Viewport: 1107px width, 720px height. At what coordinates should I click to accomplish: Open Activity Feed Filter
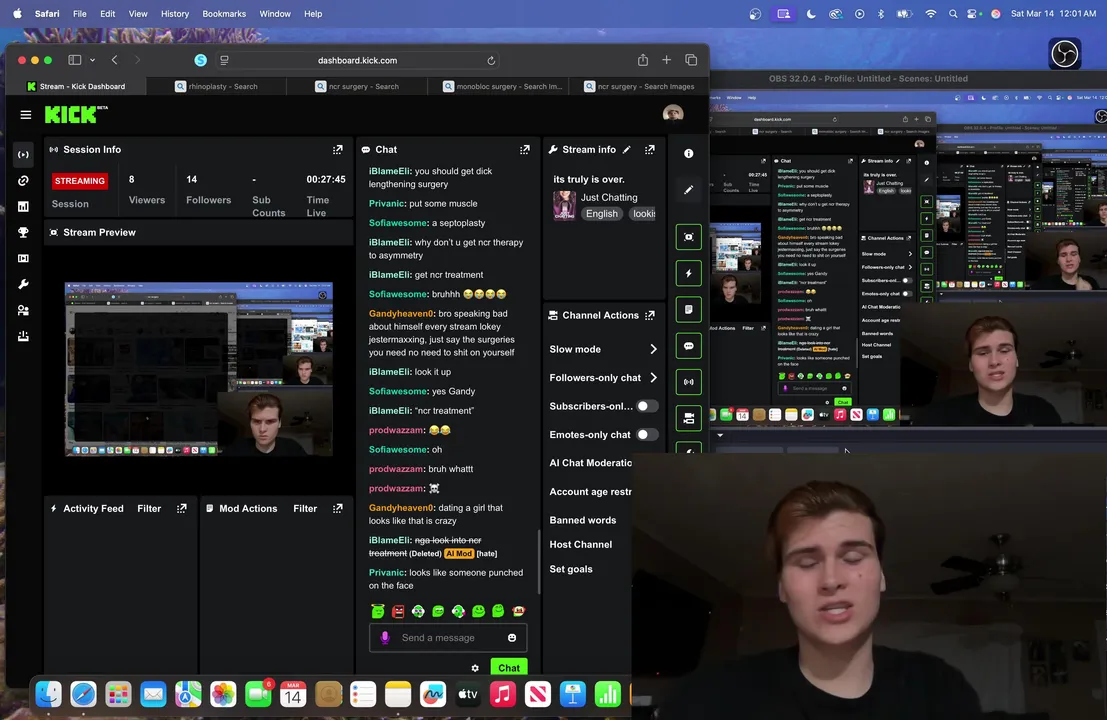coord(149,508)
